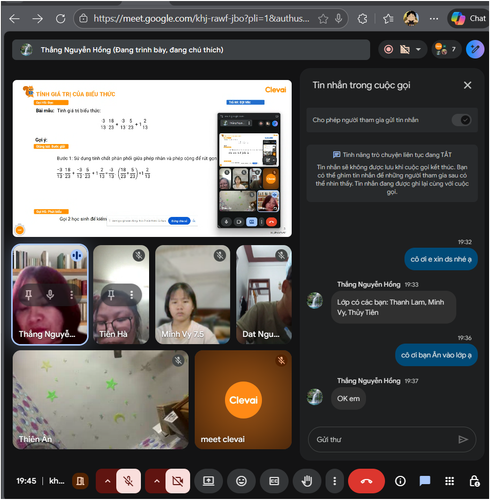Open the activities grid icon
Image resolution: width=490 pixels, height=500 pixels.
point(449,481)
